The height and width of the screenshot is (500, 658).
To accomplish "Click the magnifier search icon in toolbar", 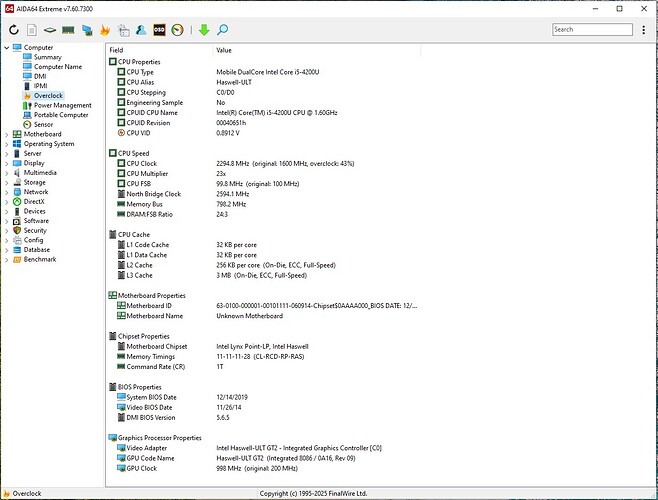I will [222, 30].
